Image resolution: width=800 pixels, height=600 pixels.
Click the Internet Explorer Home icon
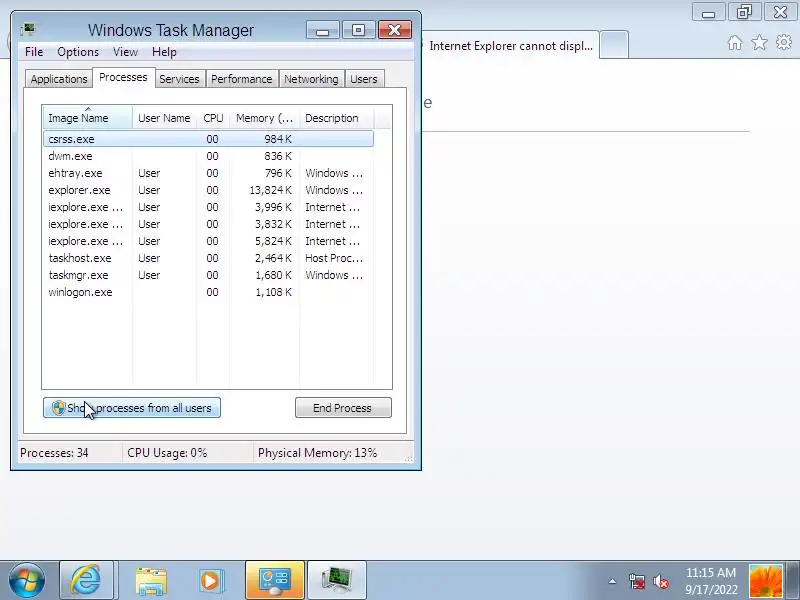(x=735, y=42)
